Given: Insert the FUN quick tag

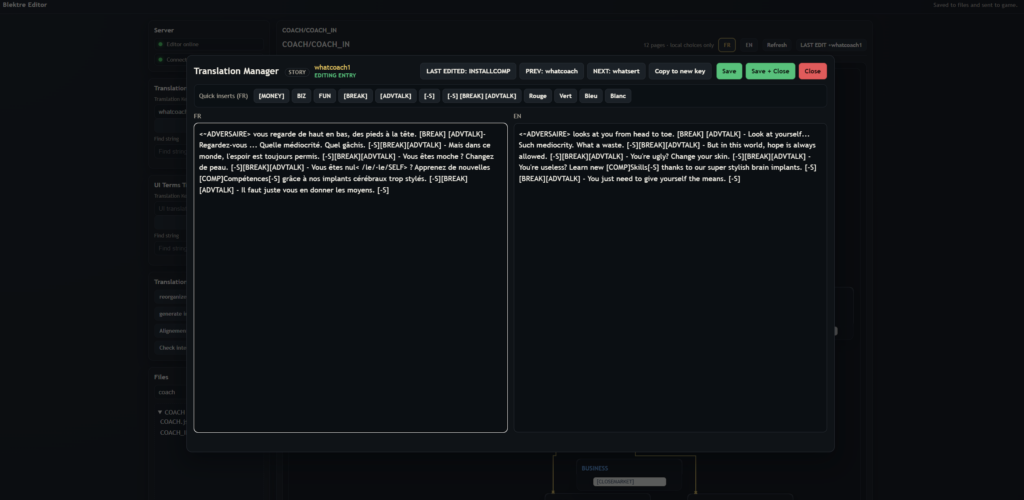Looking at the screenshot, I should (x=325, y=96).
